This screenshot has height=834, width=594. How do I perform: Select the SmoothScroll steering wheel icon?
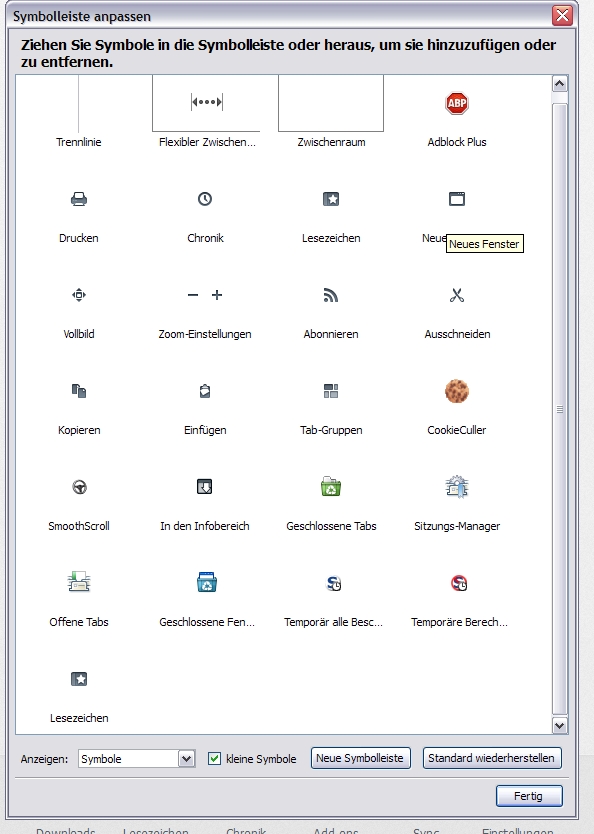[79, 487]
